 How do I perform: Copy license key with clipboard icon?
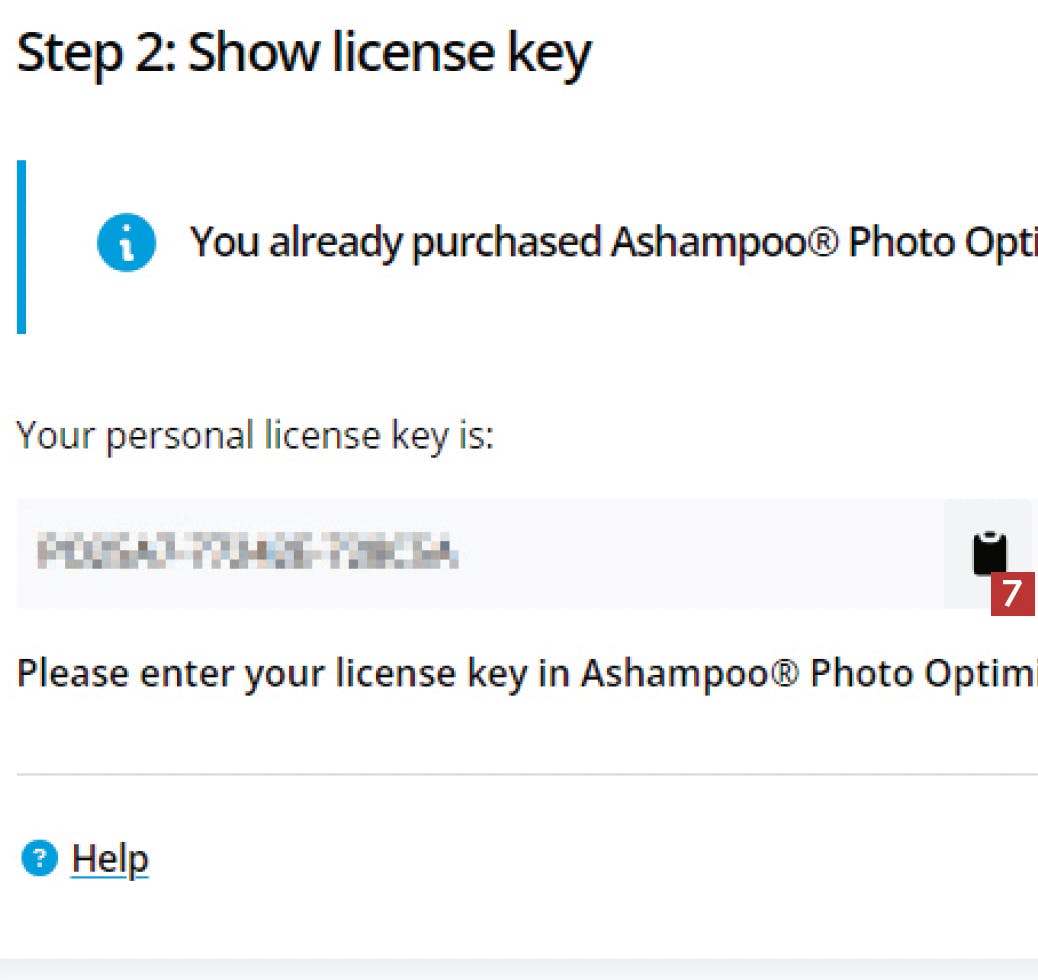tap(988, 552)
